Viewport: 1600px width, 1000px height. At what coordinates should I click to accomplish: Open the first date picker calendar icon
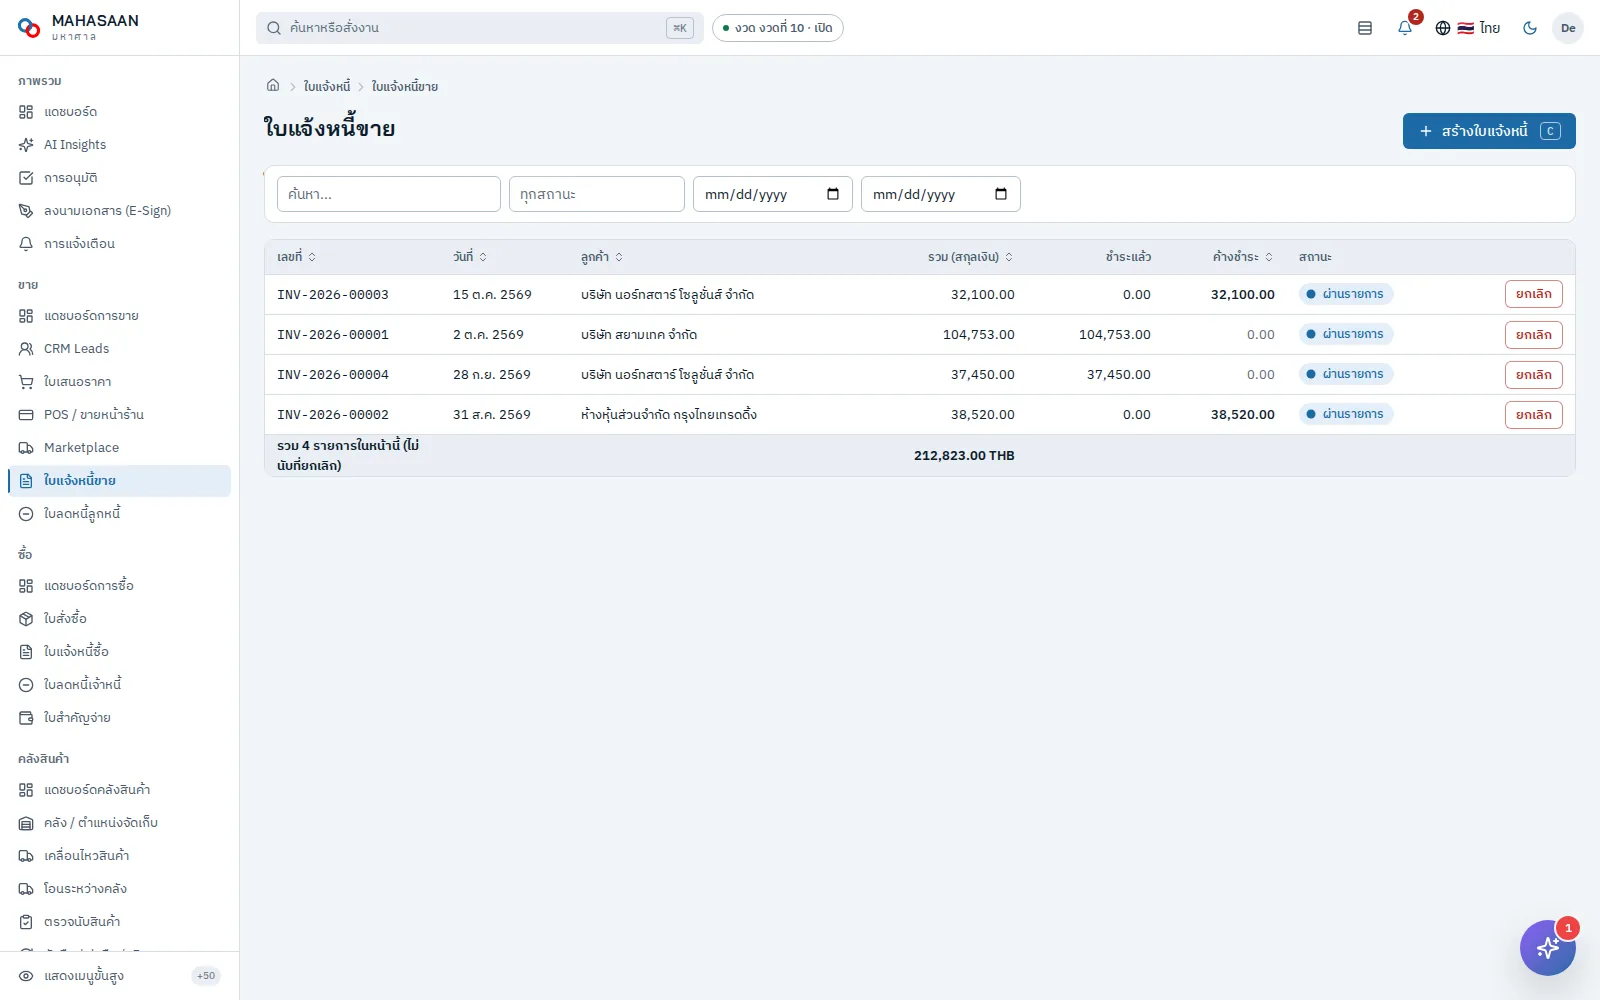click(833, 194)
